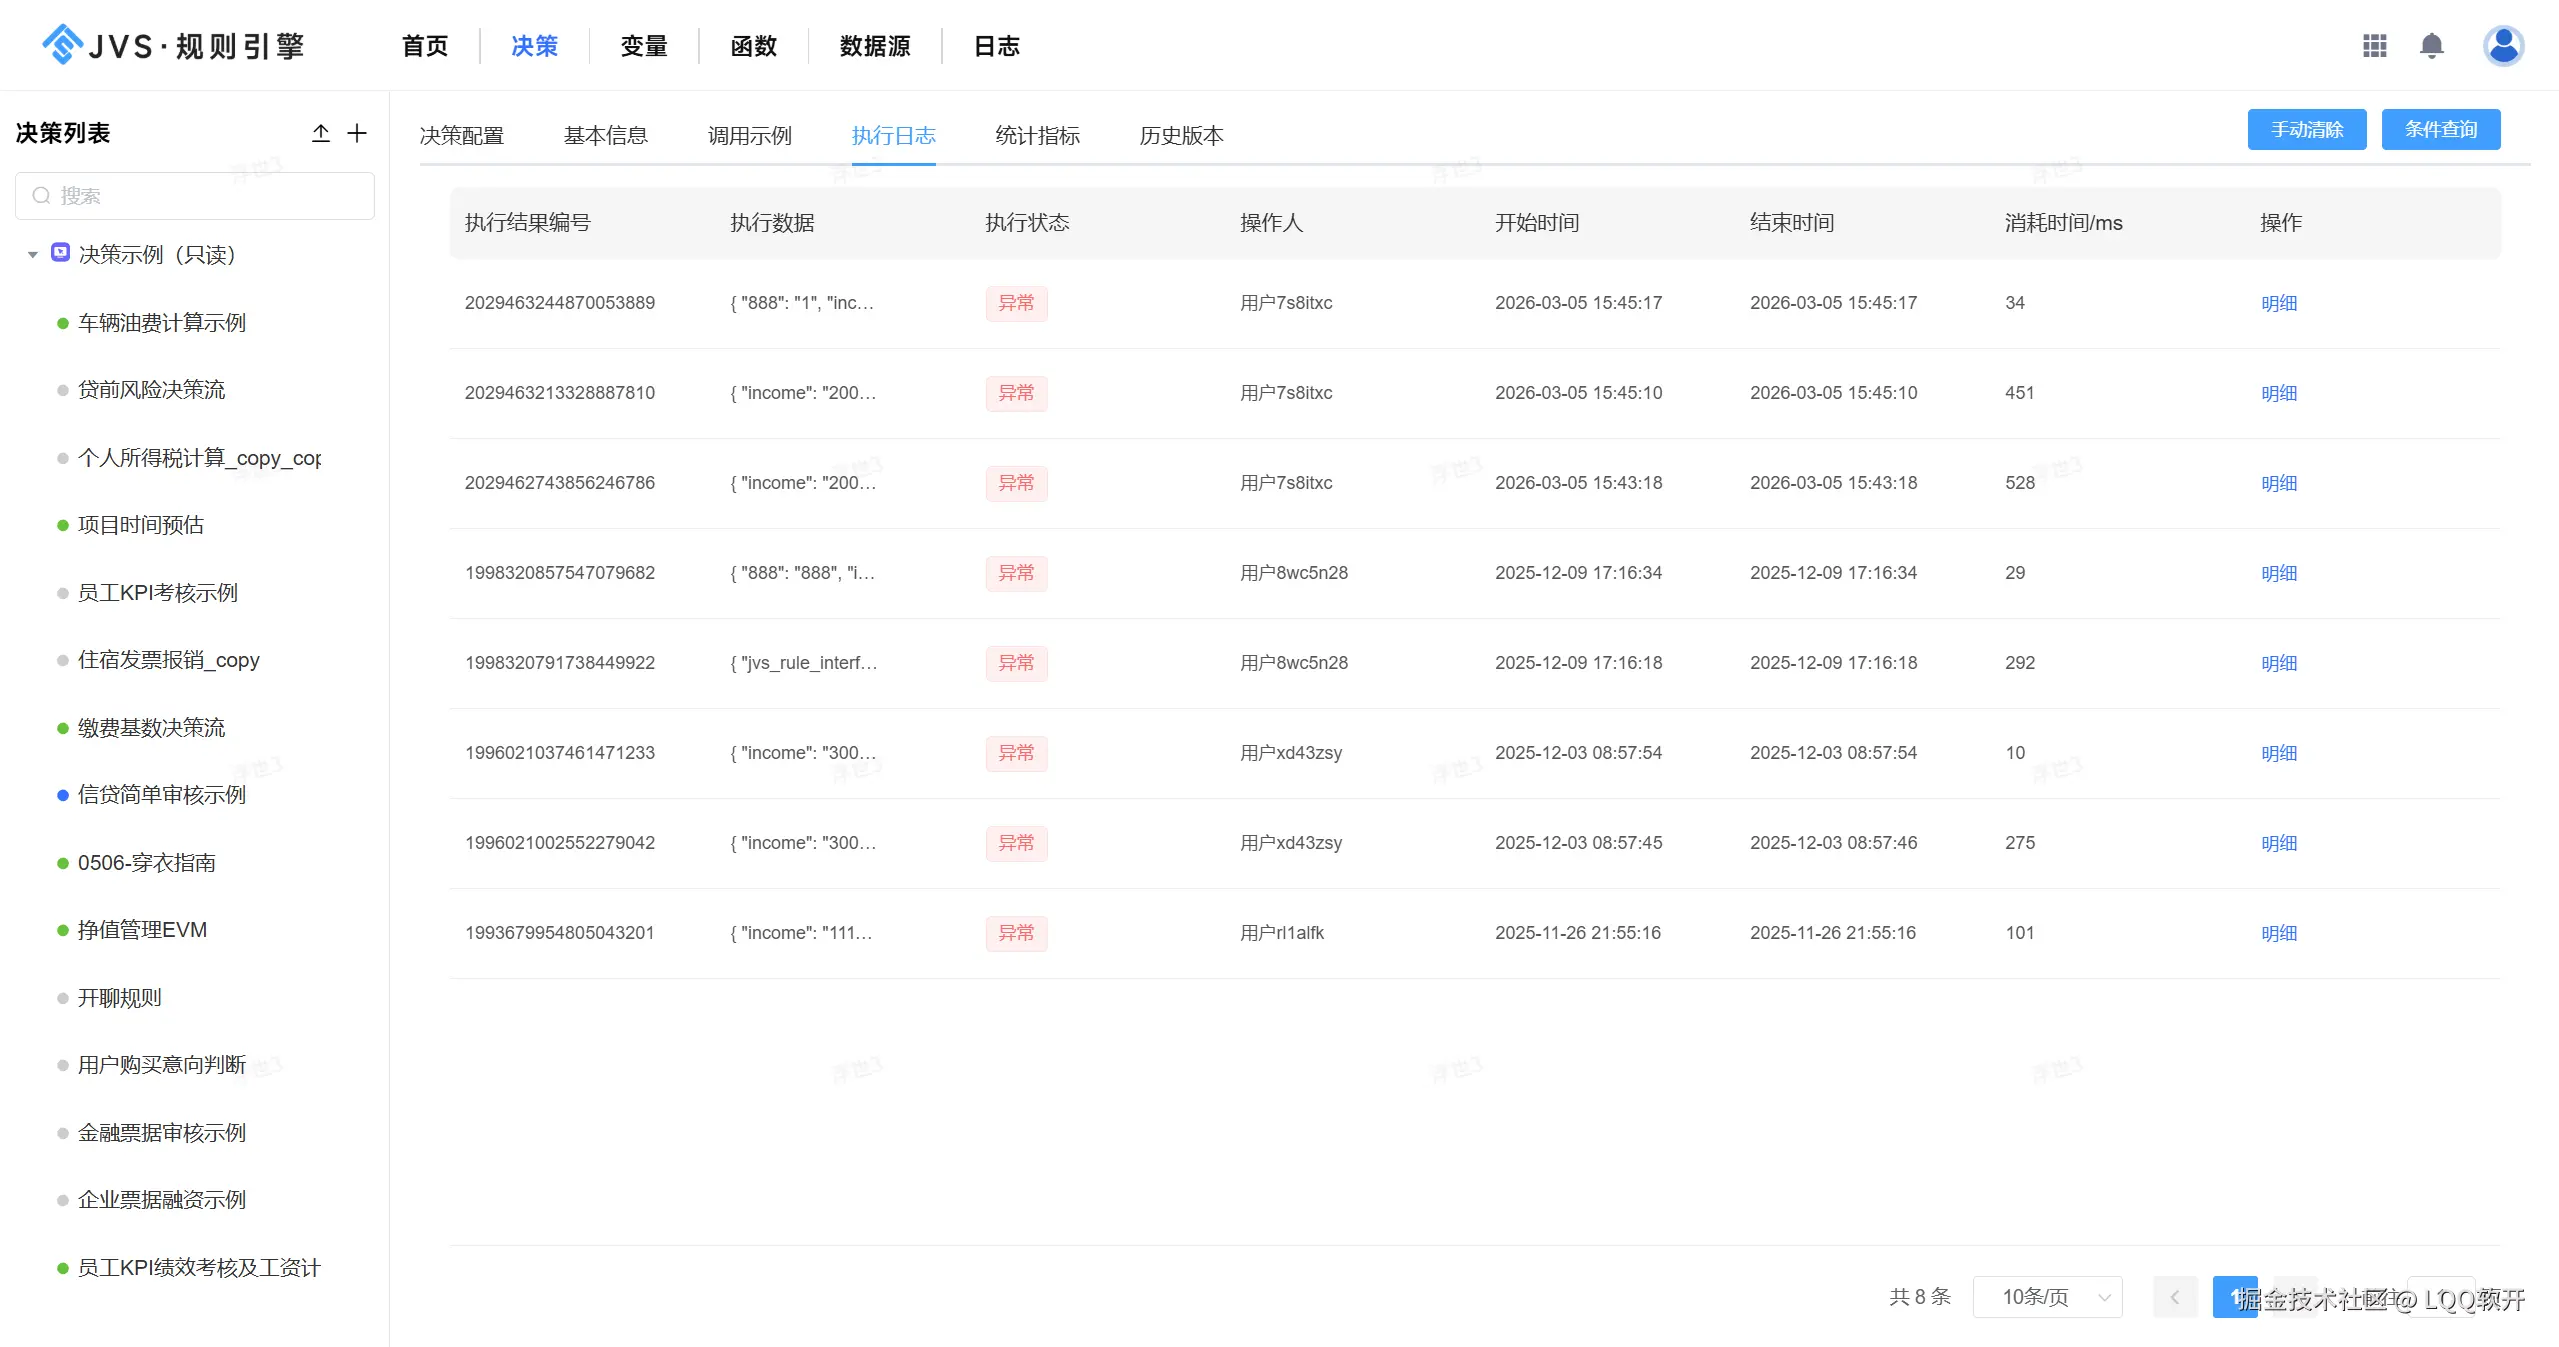This screenshot has height=1347, width=2559.
Task: Click the plus icon to add decision
Action: (x=357, y=133)
